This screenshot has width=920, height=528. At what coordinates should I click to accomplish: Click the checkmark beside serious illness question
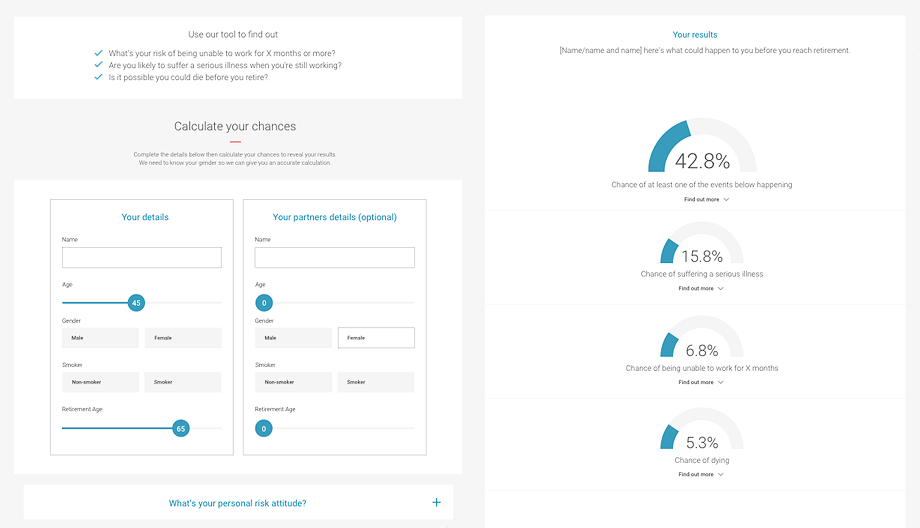coord(99,65)
